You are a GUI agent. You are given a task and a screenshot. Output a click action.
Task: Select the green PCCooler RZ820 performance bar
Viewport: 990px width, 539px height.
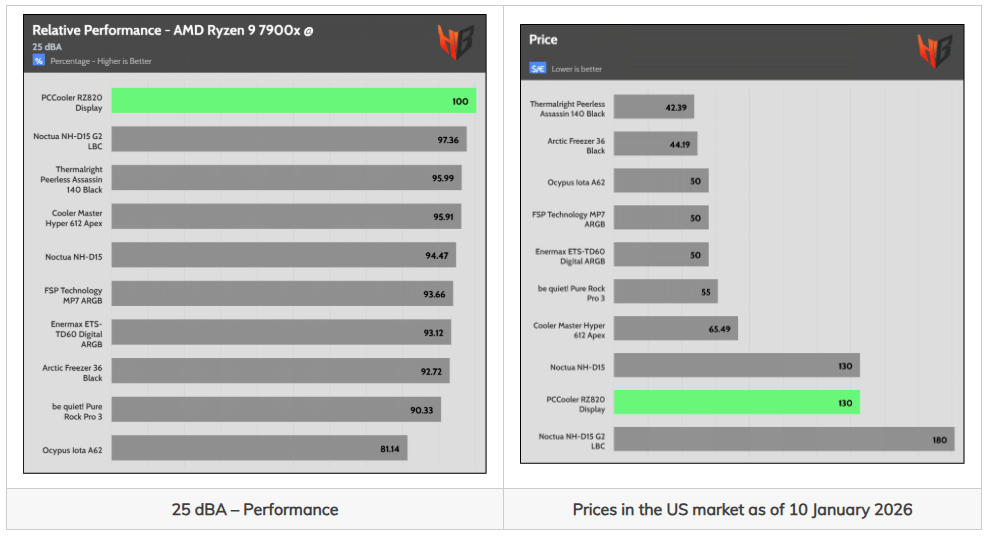294,101
